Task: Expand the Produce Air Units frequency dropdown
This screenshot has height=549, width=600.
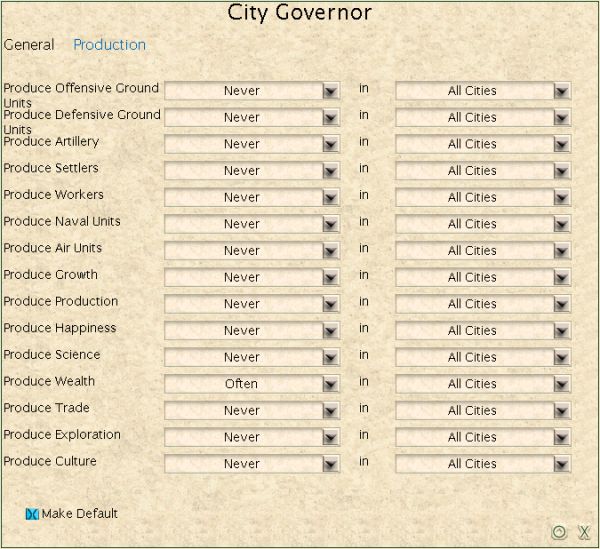Action: [251, 251]
